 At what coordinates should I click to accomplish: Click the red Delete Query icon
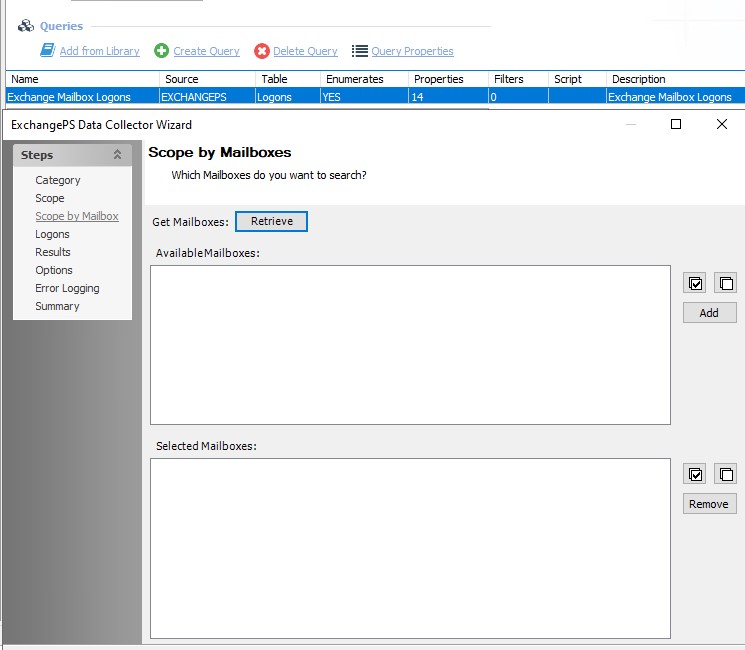(262, 51)
